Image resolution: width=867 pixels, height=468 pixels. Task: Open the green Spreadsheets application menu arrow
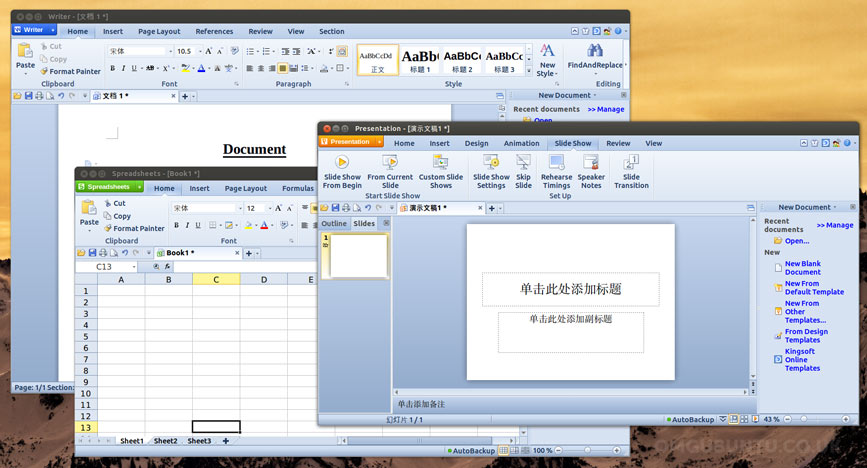point(138,187)
